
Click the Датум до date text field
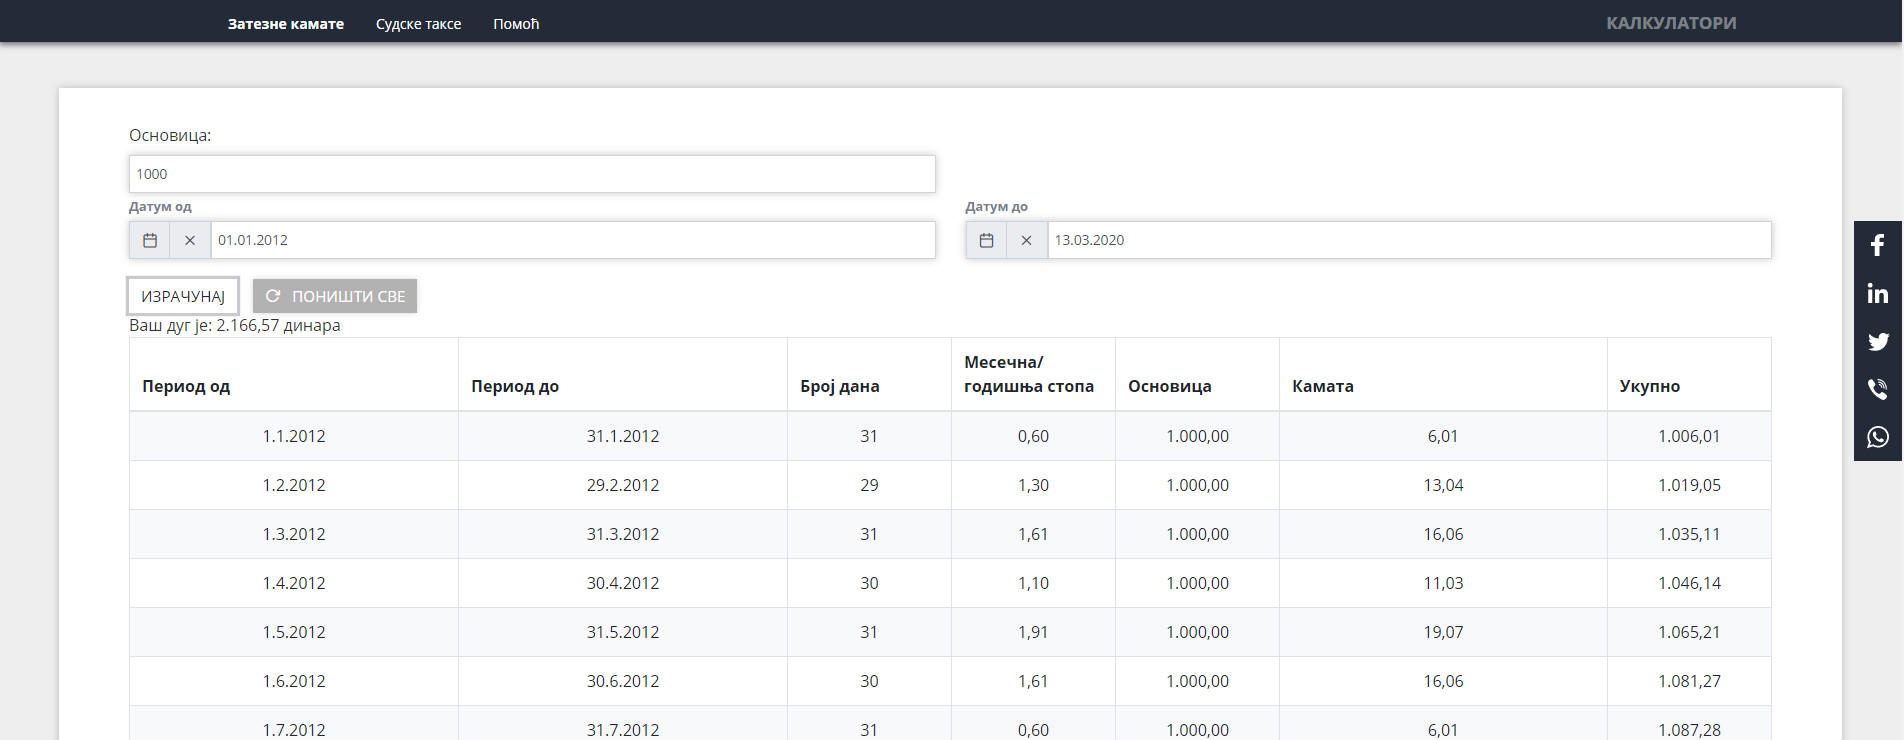pos(1408,240)
